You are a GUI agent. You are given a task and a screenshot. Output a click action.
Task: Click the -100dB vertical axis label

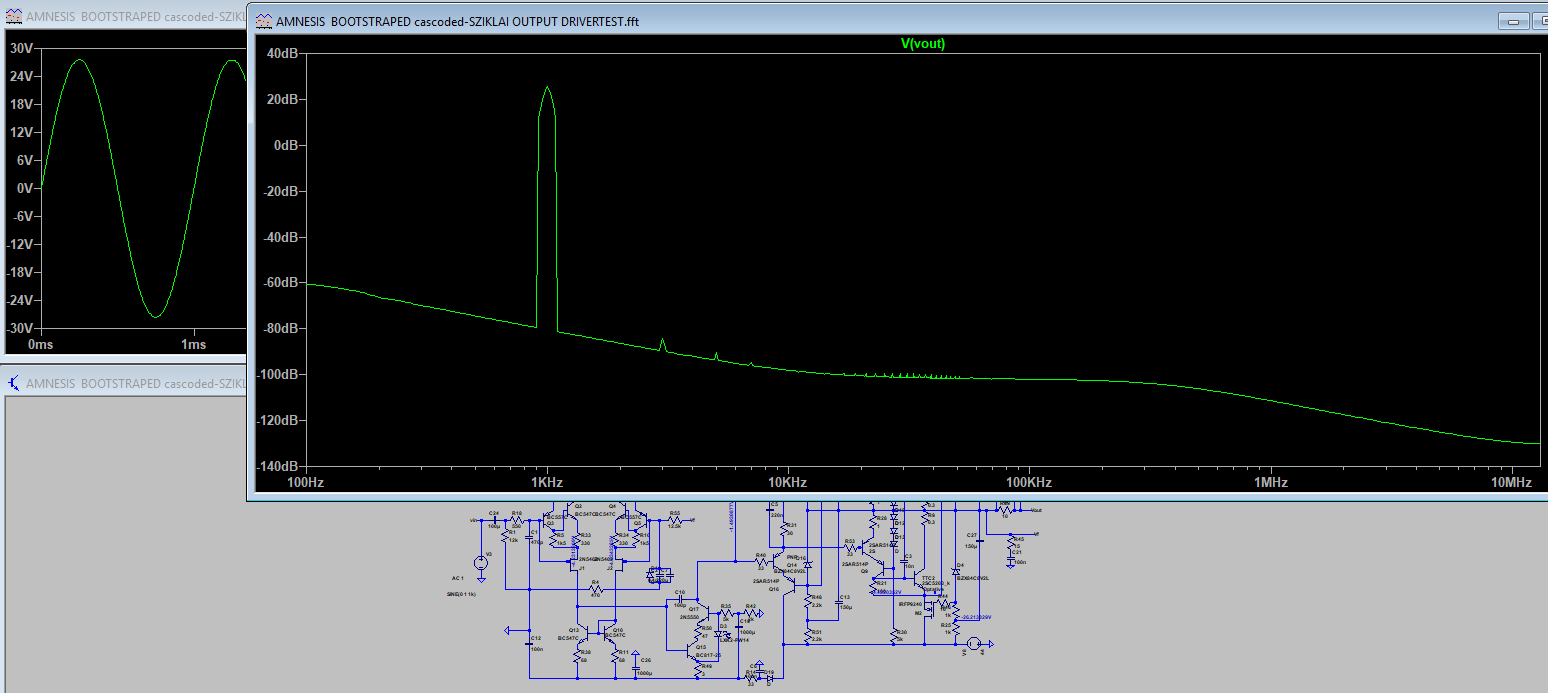coord(276,375)
